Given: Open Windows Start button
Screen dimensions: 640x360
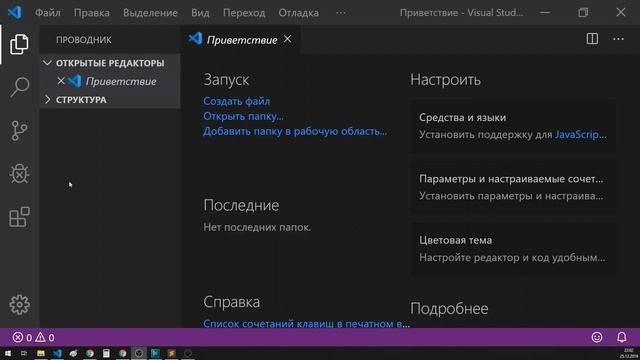Looking at the screenshot, I should [x=8, y=353].
